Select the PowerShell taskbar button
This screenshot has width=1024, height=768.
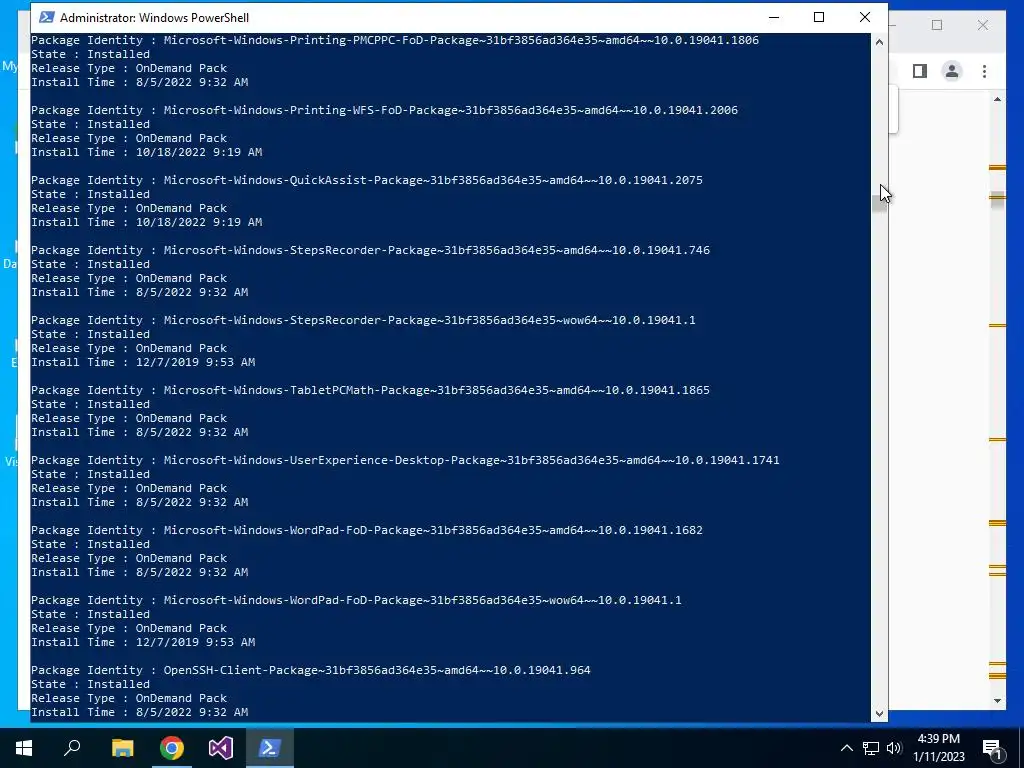point(270,748)
